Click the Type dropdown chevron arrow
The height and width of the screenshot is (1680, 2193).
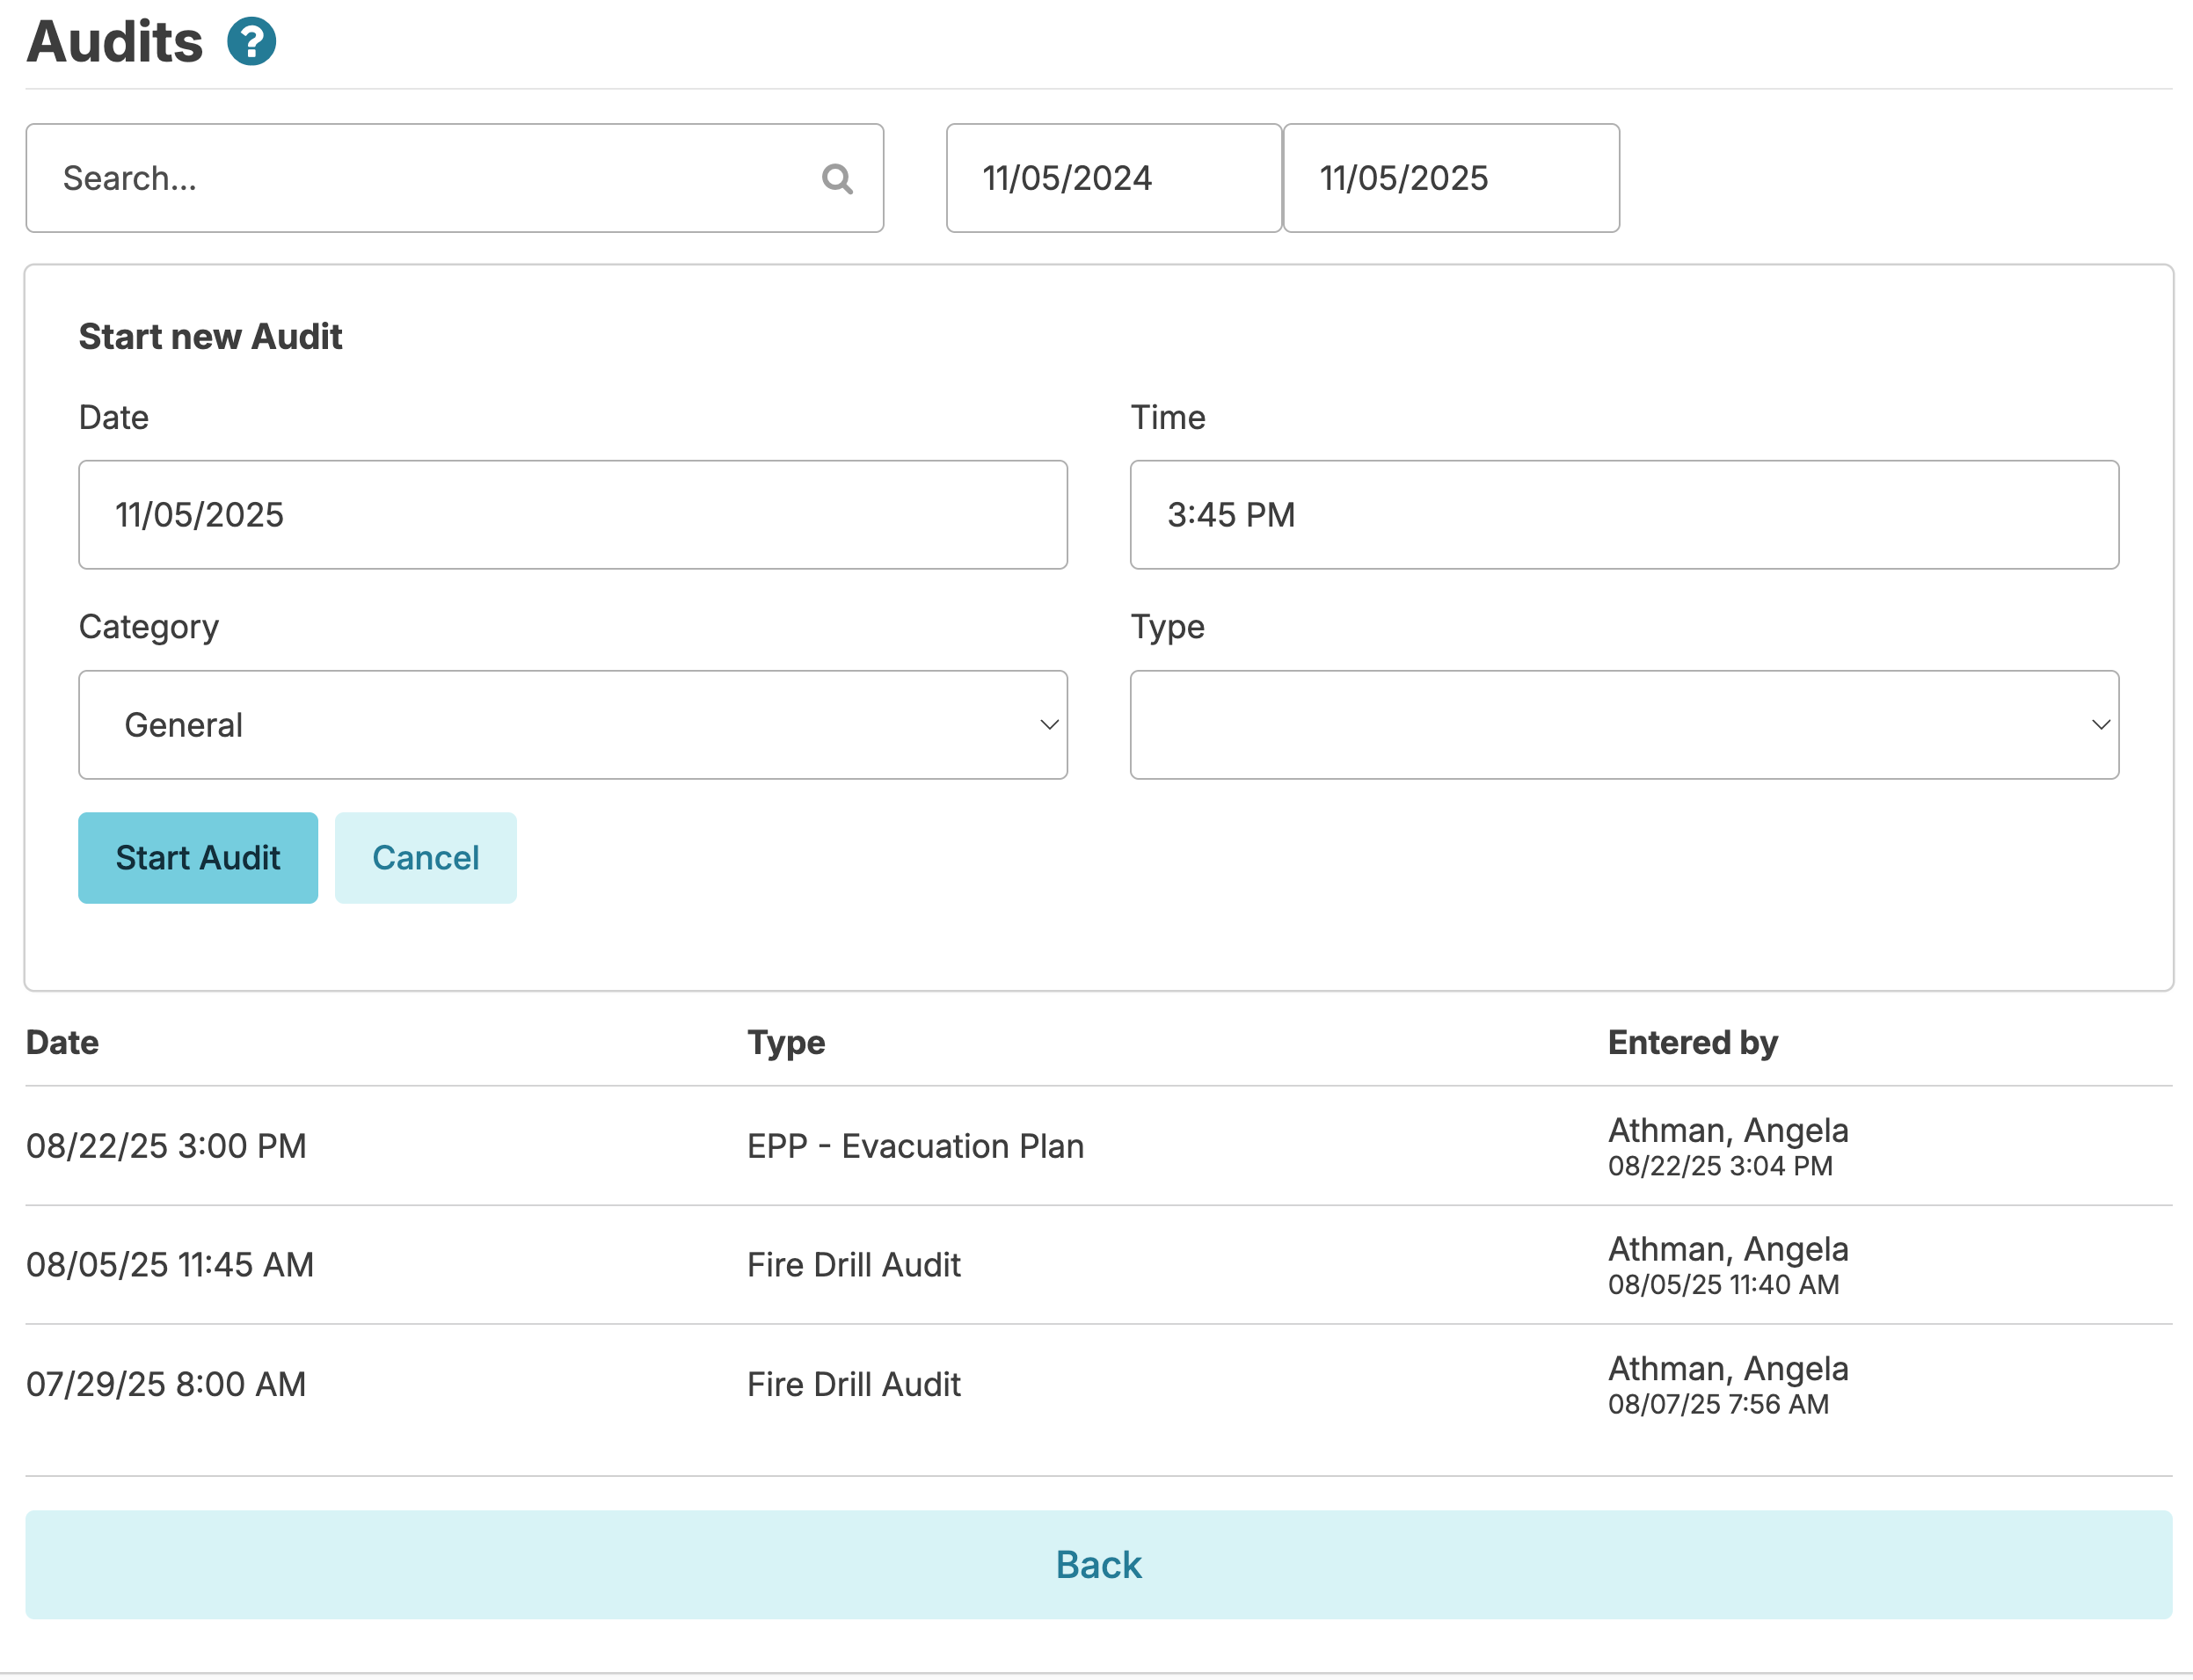click(x=2101, y=725)
